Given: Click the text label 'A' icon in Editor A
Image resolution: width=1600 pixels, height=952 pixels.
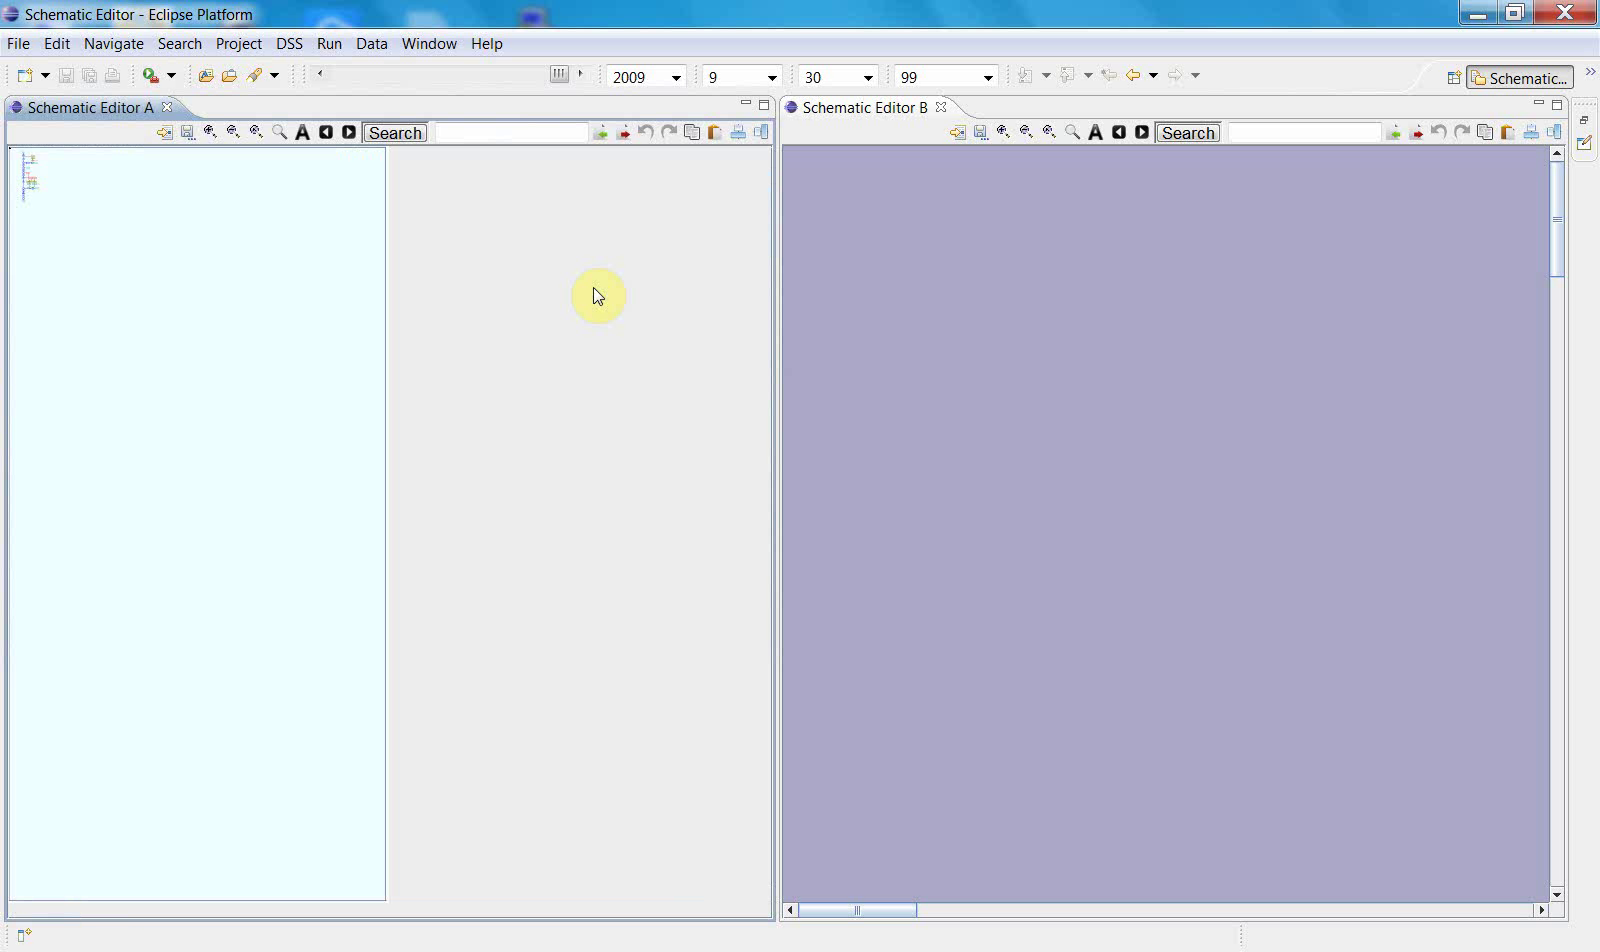Looking at the screenshot, I should 303,133.
